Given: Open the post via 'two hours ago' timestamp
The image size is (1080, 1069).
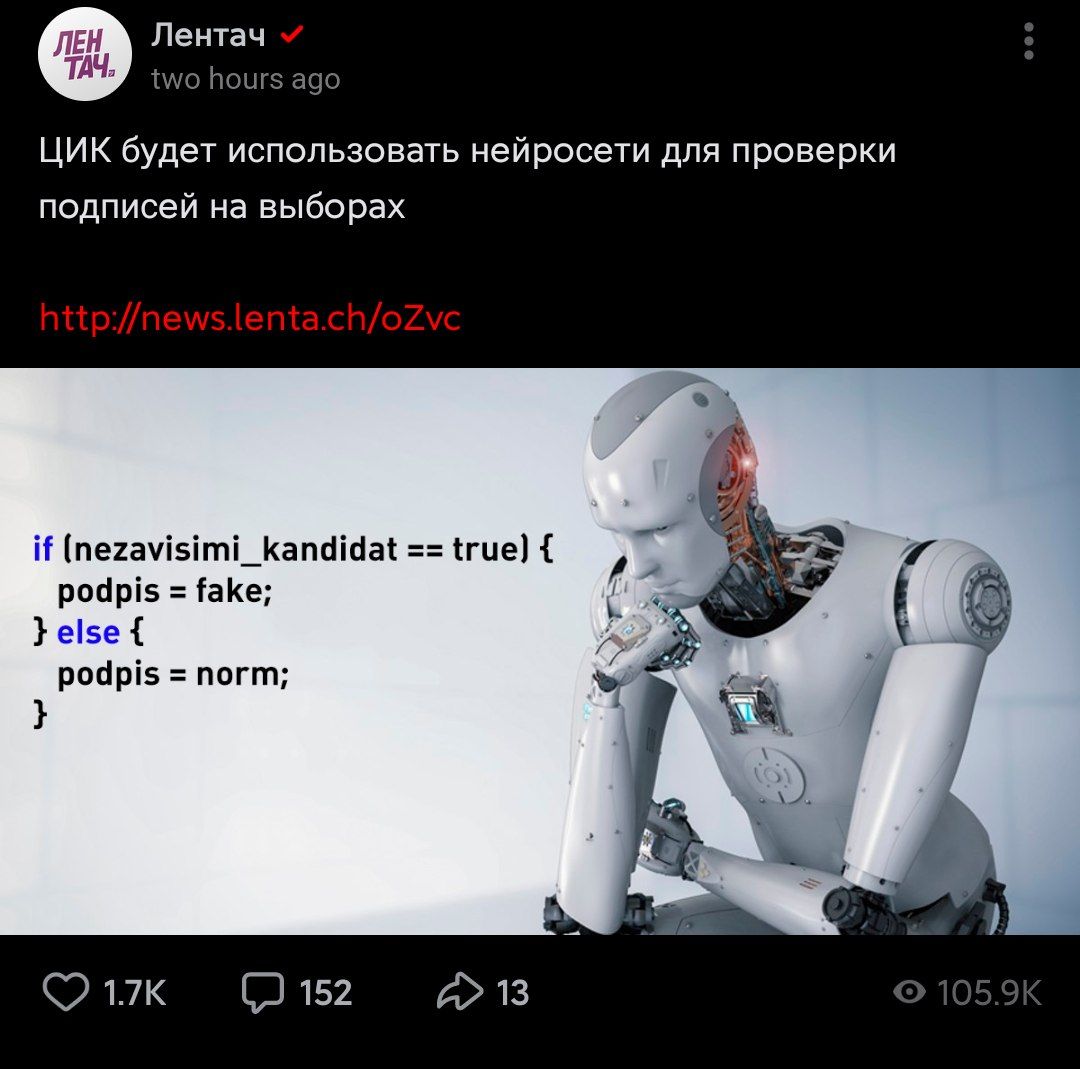Looking at the screenshot, I should pos(246,79).
